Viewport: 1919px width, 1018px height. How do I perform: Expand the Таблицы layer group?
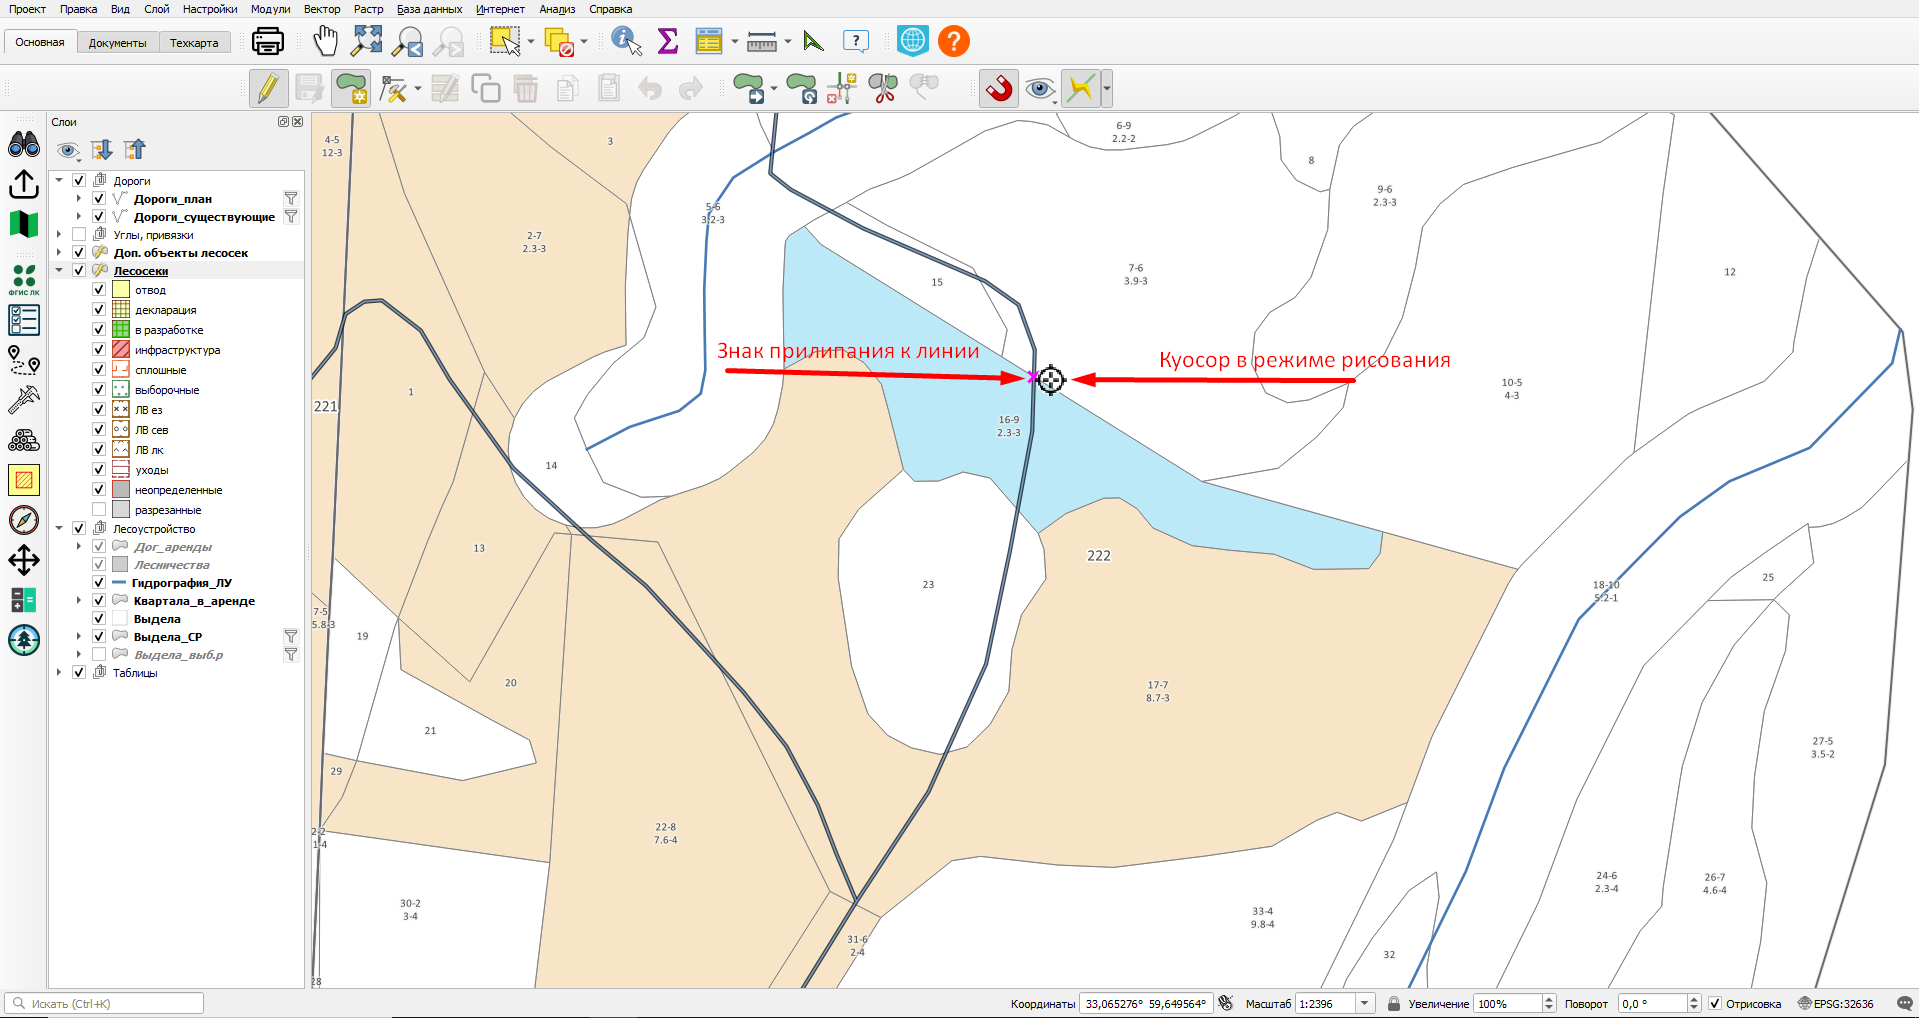click(x=59, y=673)
